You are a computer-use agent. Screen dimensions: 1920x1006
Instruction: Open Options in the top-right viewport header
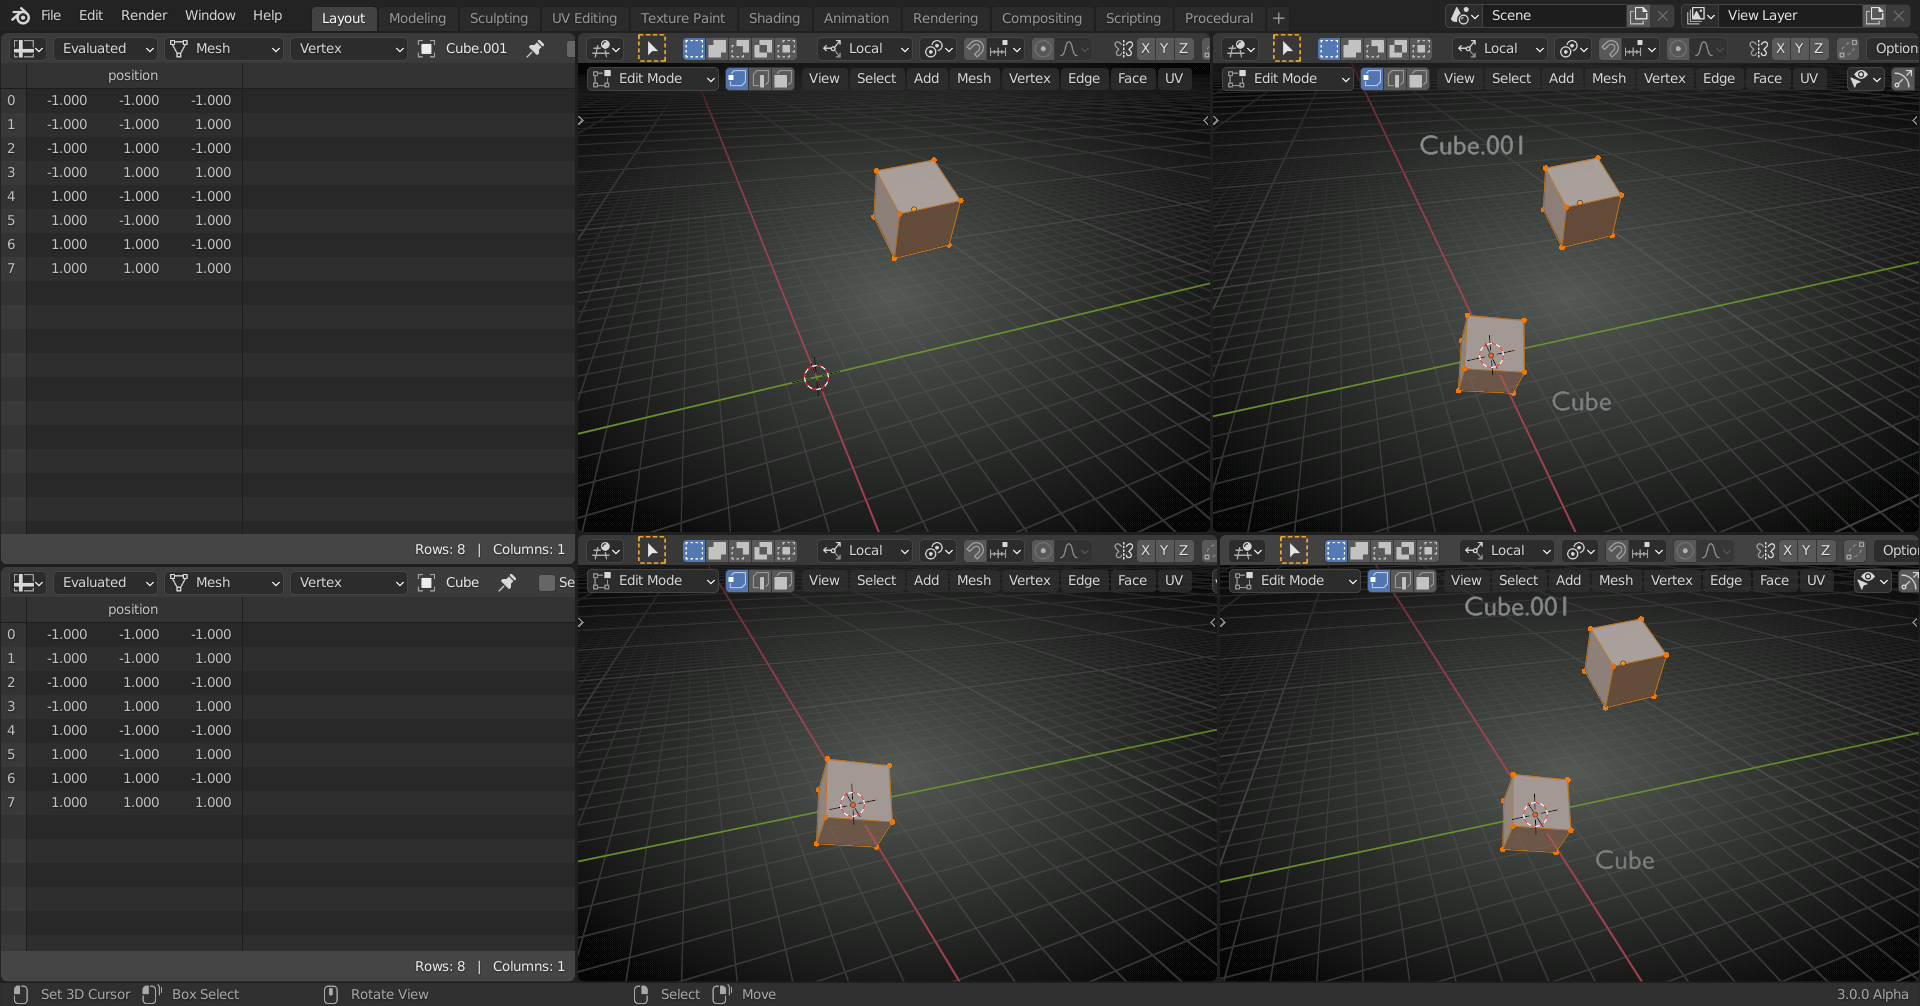click(1896, 48)
